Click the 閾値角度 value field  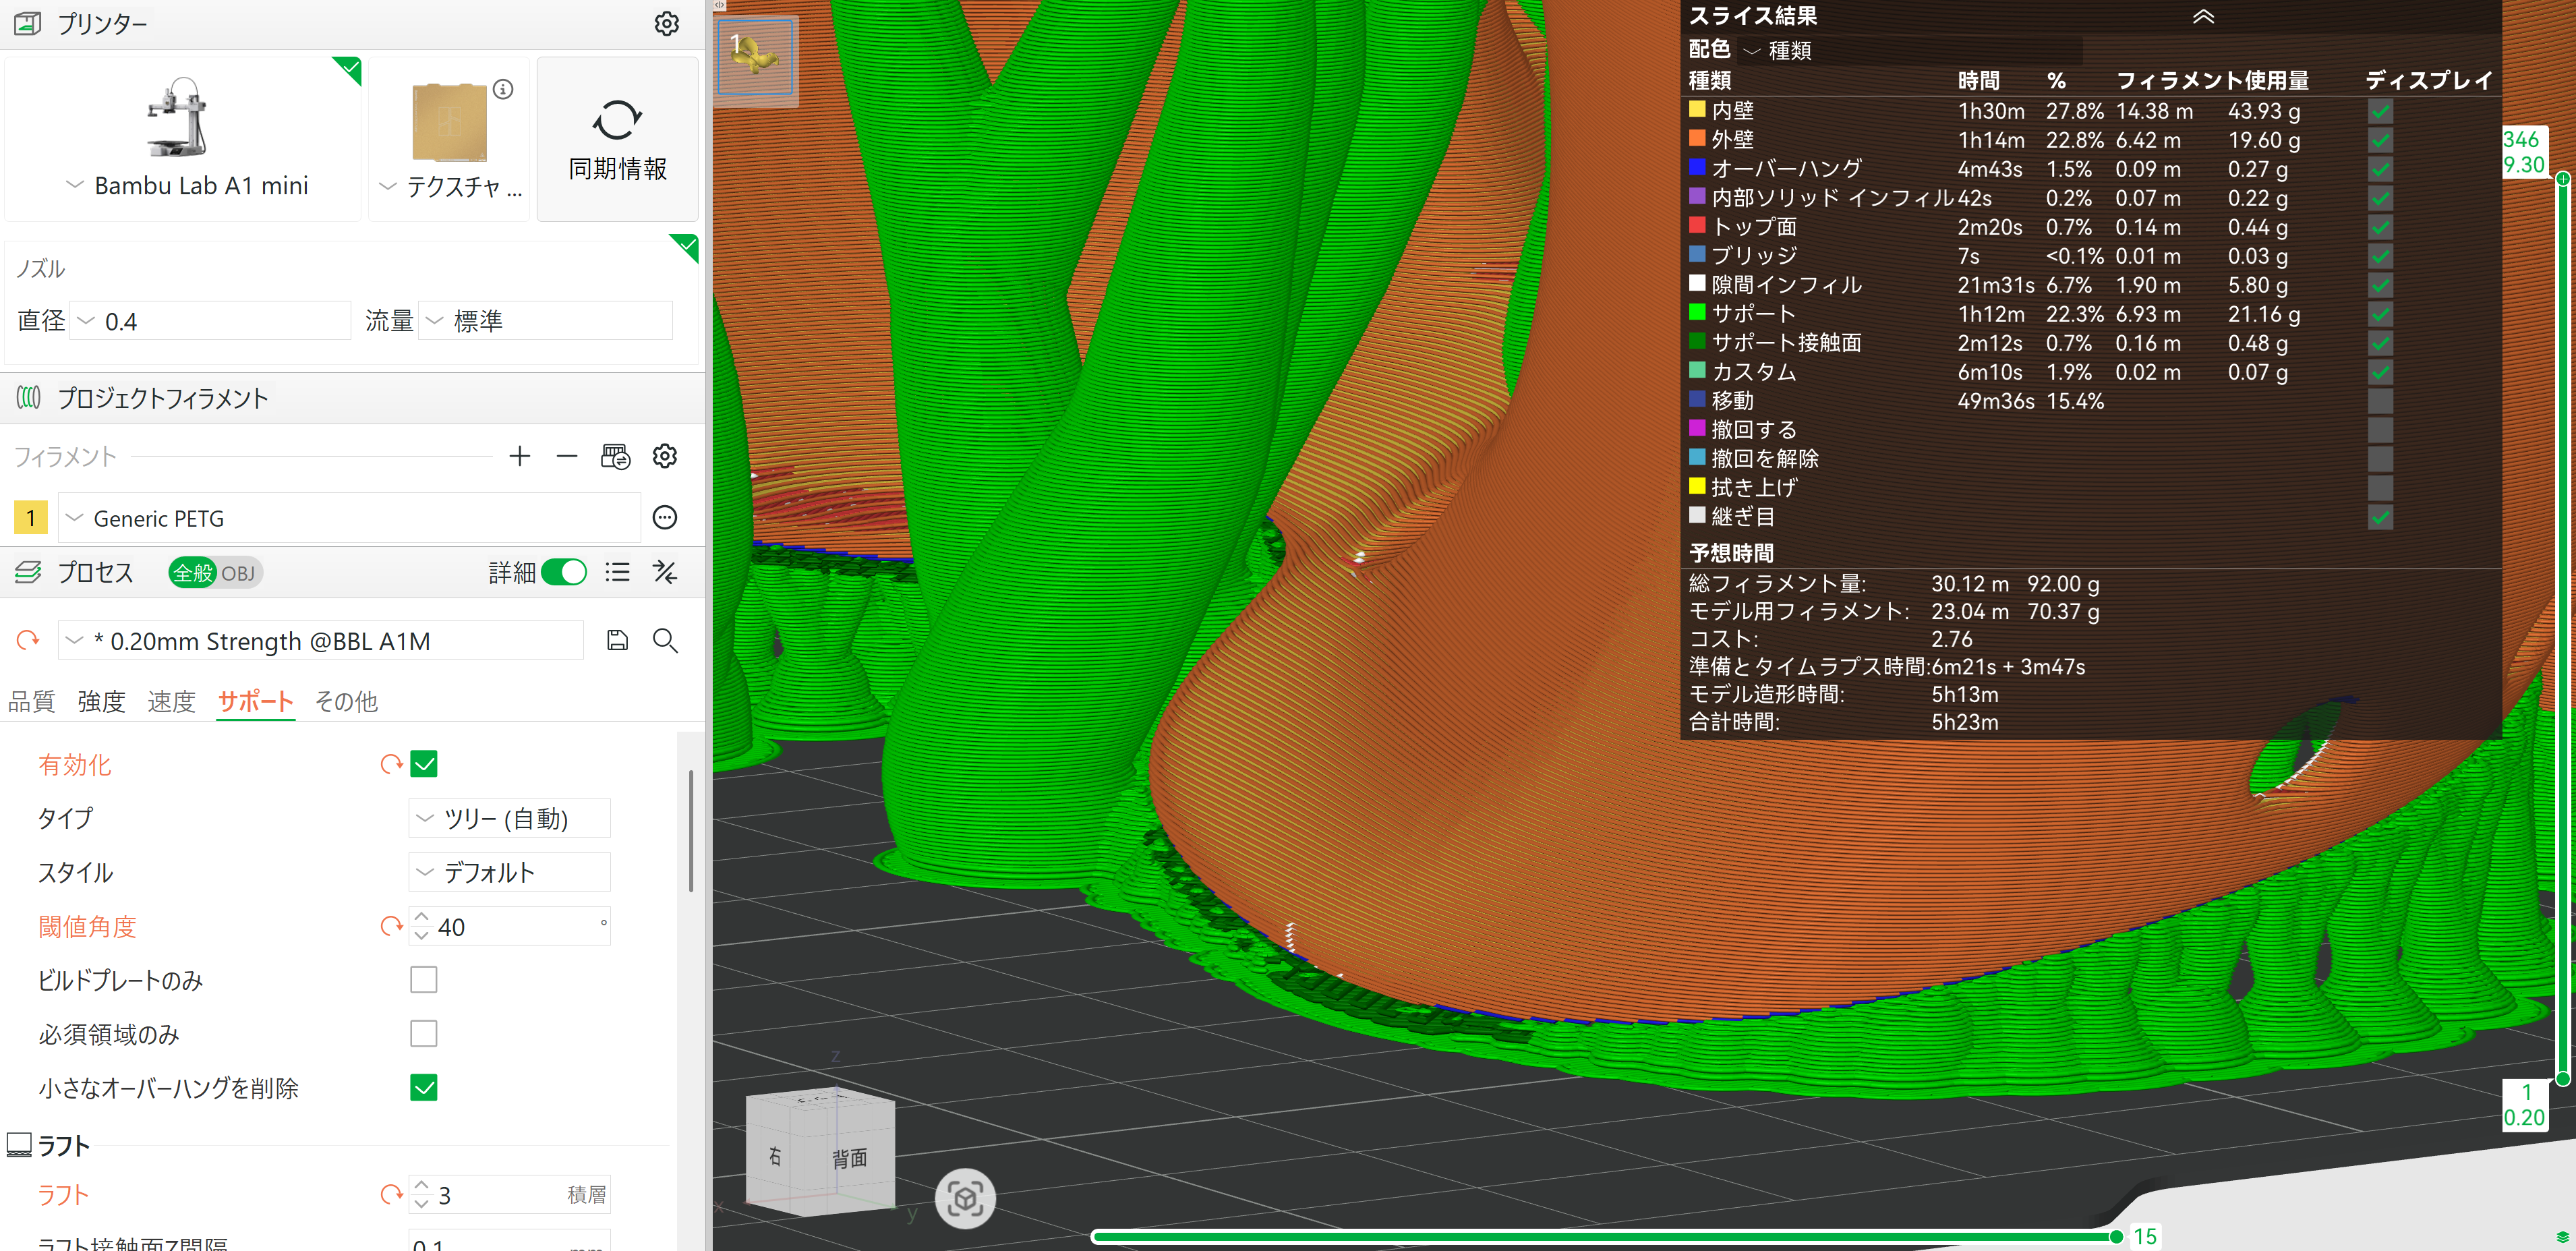[509, 927]
